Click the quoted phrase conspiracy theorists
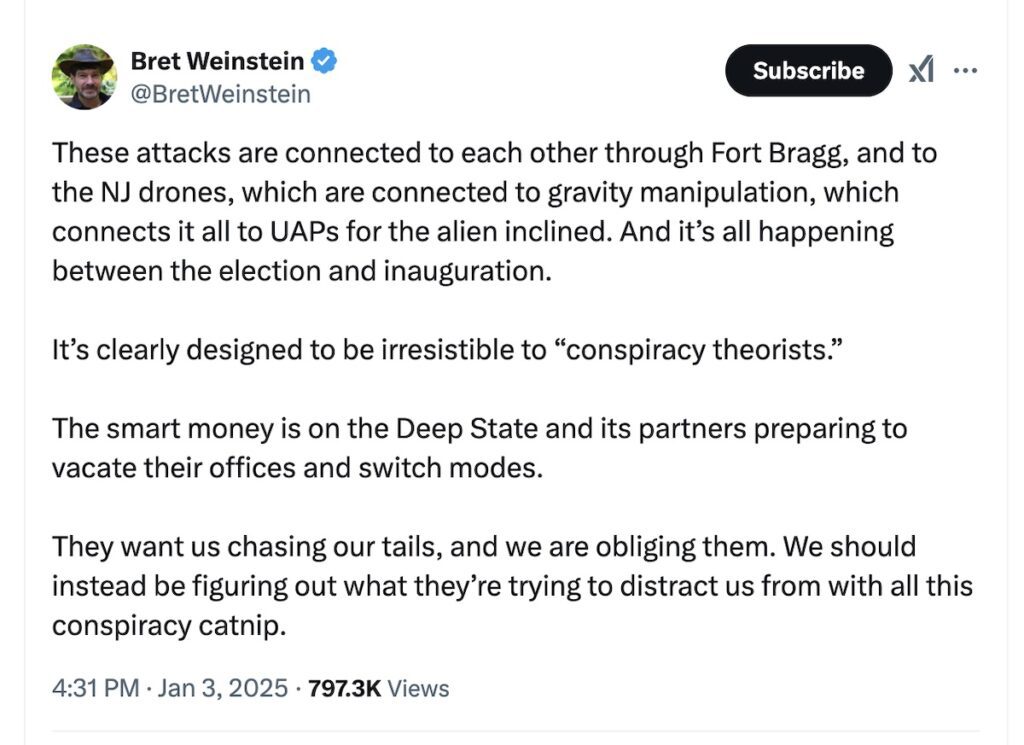The height and width of the screenshot is (745, 1024). tap(698, 350)
